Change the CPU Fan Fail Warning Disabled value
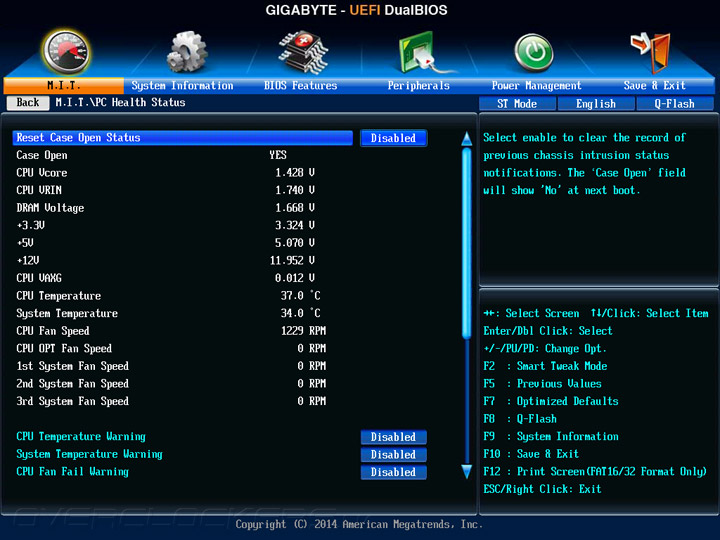Viewport: 720px width, 540px height. (394, 472)
